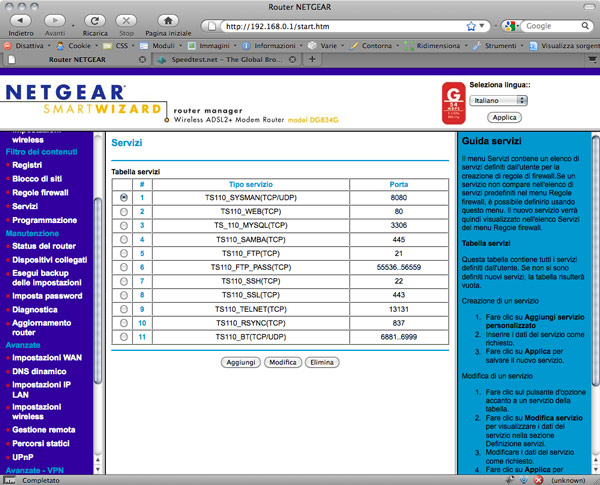Select radio button for TS110_SYSMAN service
600x485 pixels.
coord(124,198)
